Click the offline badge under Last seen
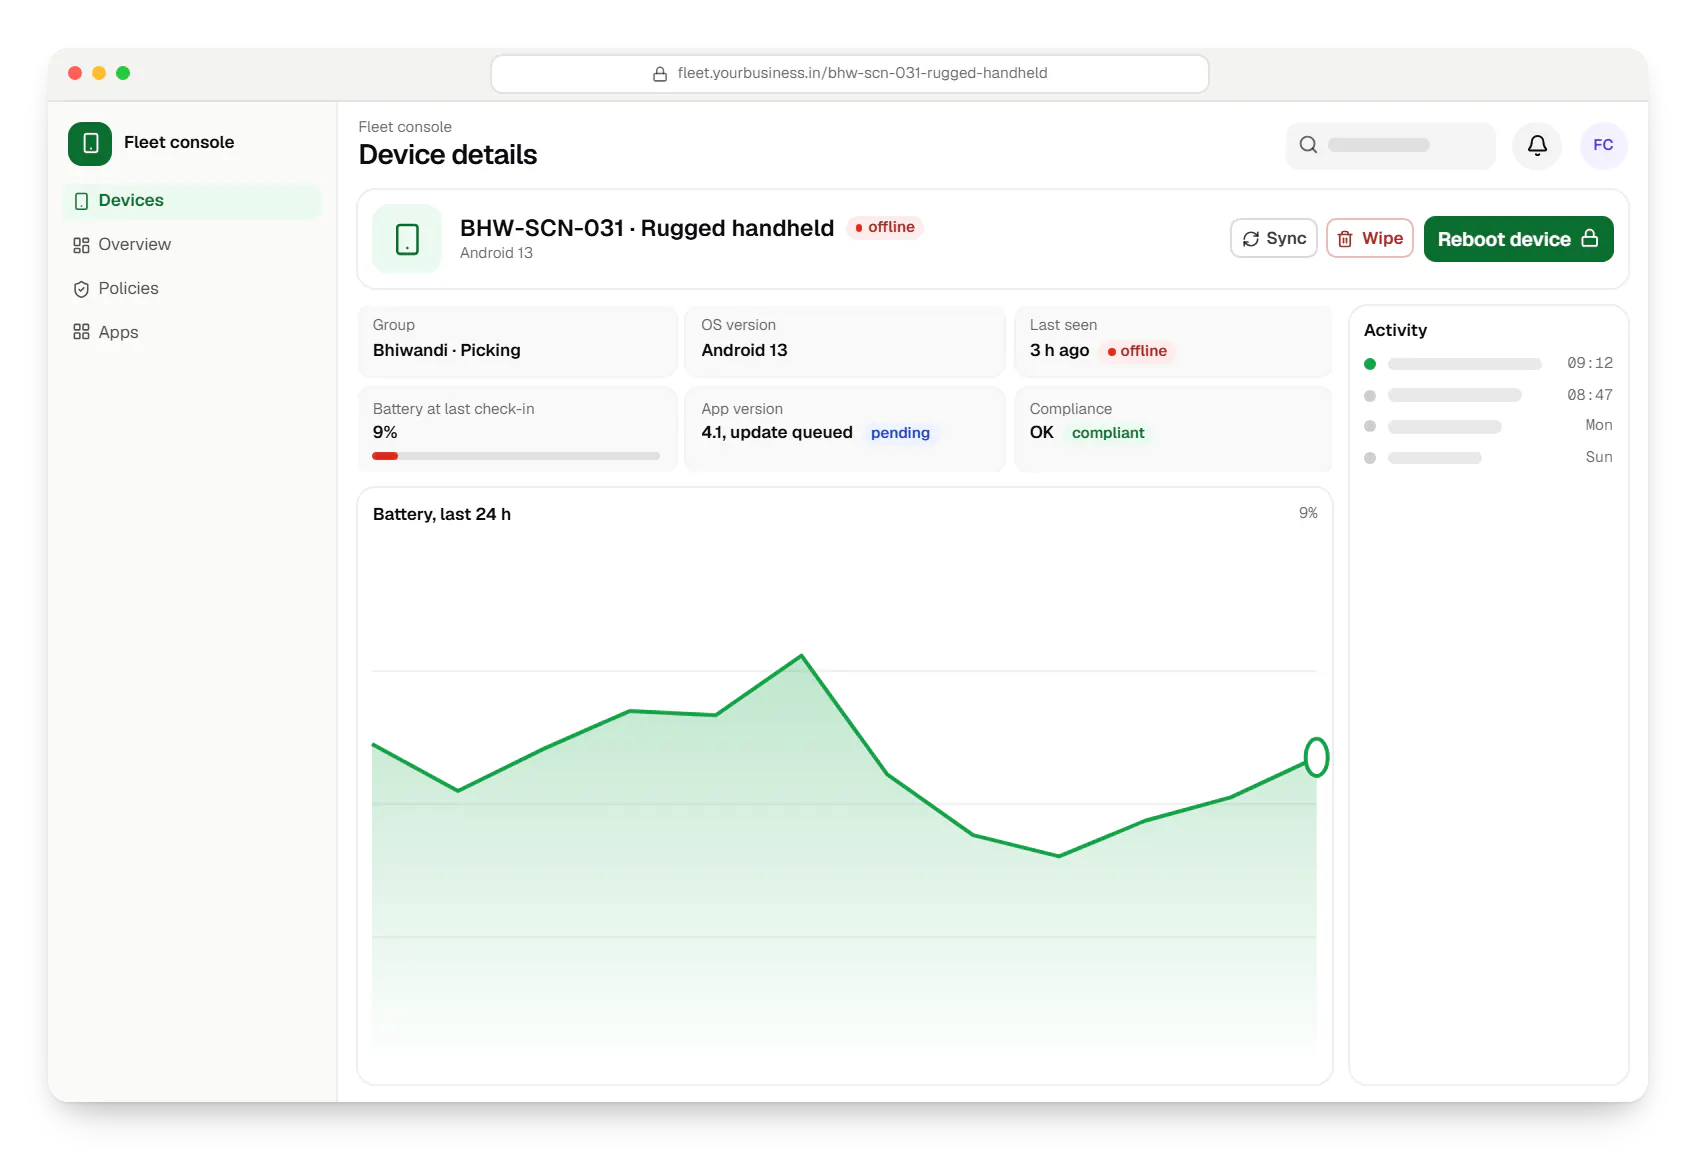This screenshot has height=1150, width=1696. coord(1137,351)
